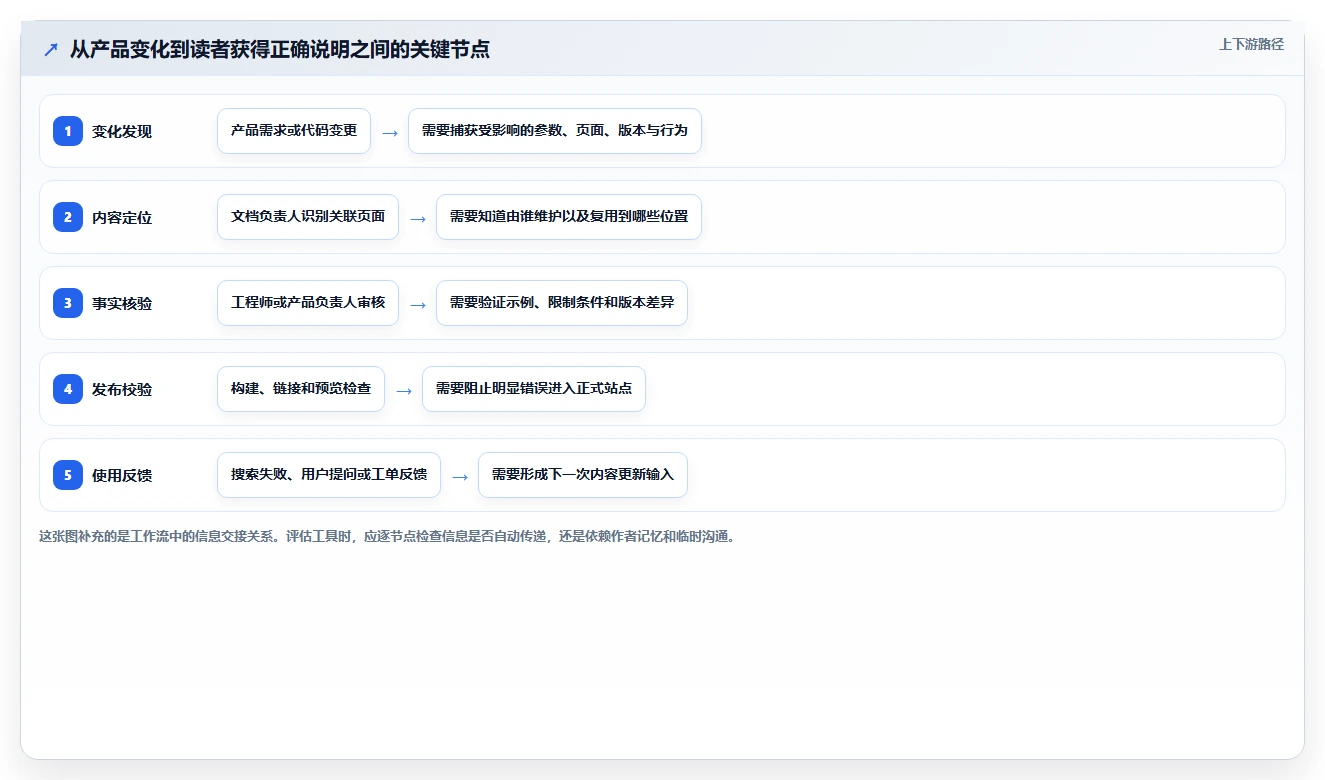Click the 需要形成下一次内容更新输入 box
Image resolution: width=1325 pixels, height=780 pixels.
(x=583, y=475)
